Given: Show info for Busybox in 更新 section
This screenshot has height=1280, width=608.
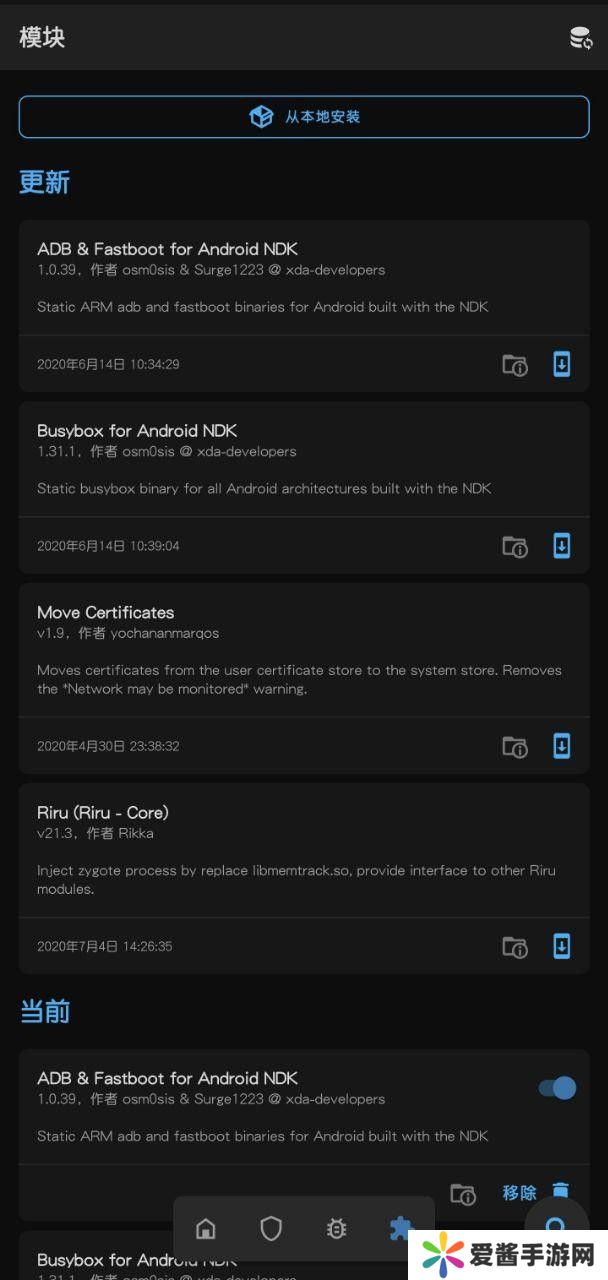Looking at the screenshot, I should point(515,547).
